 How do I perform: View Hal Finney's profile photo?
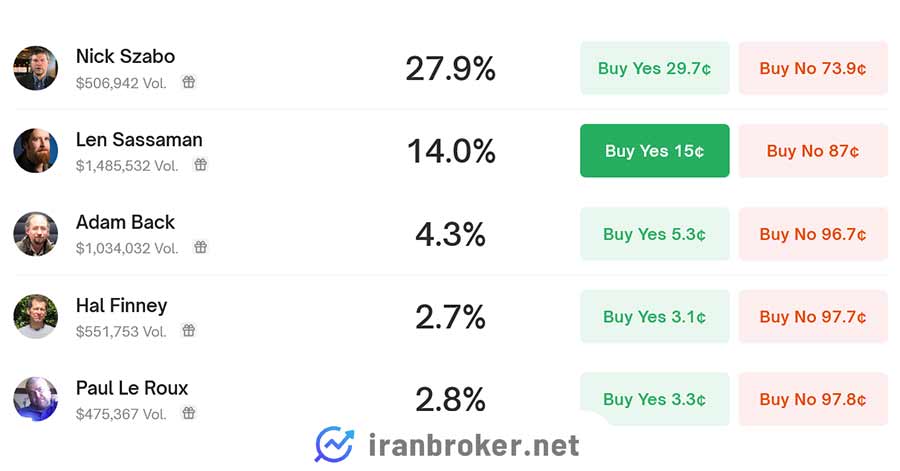click(36, 317)
